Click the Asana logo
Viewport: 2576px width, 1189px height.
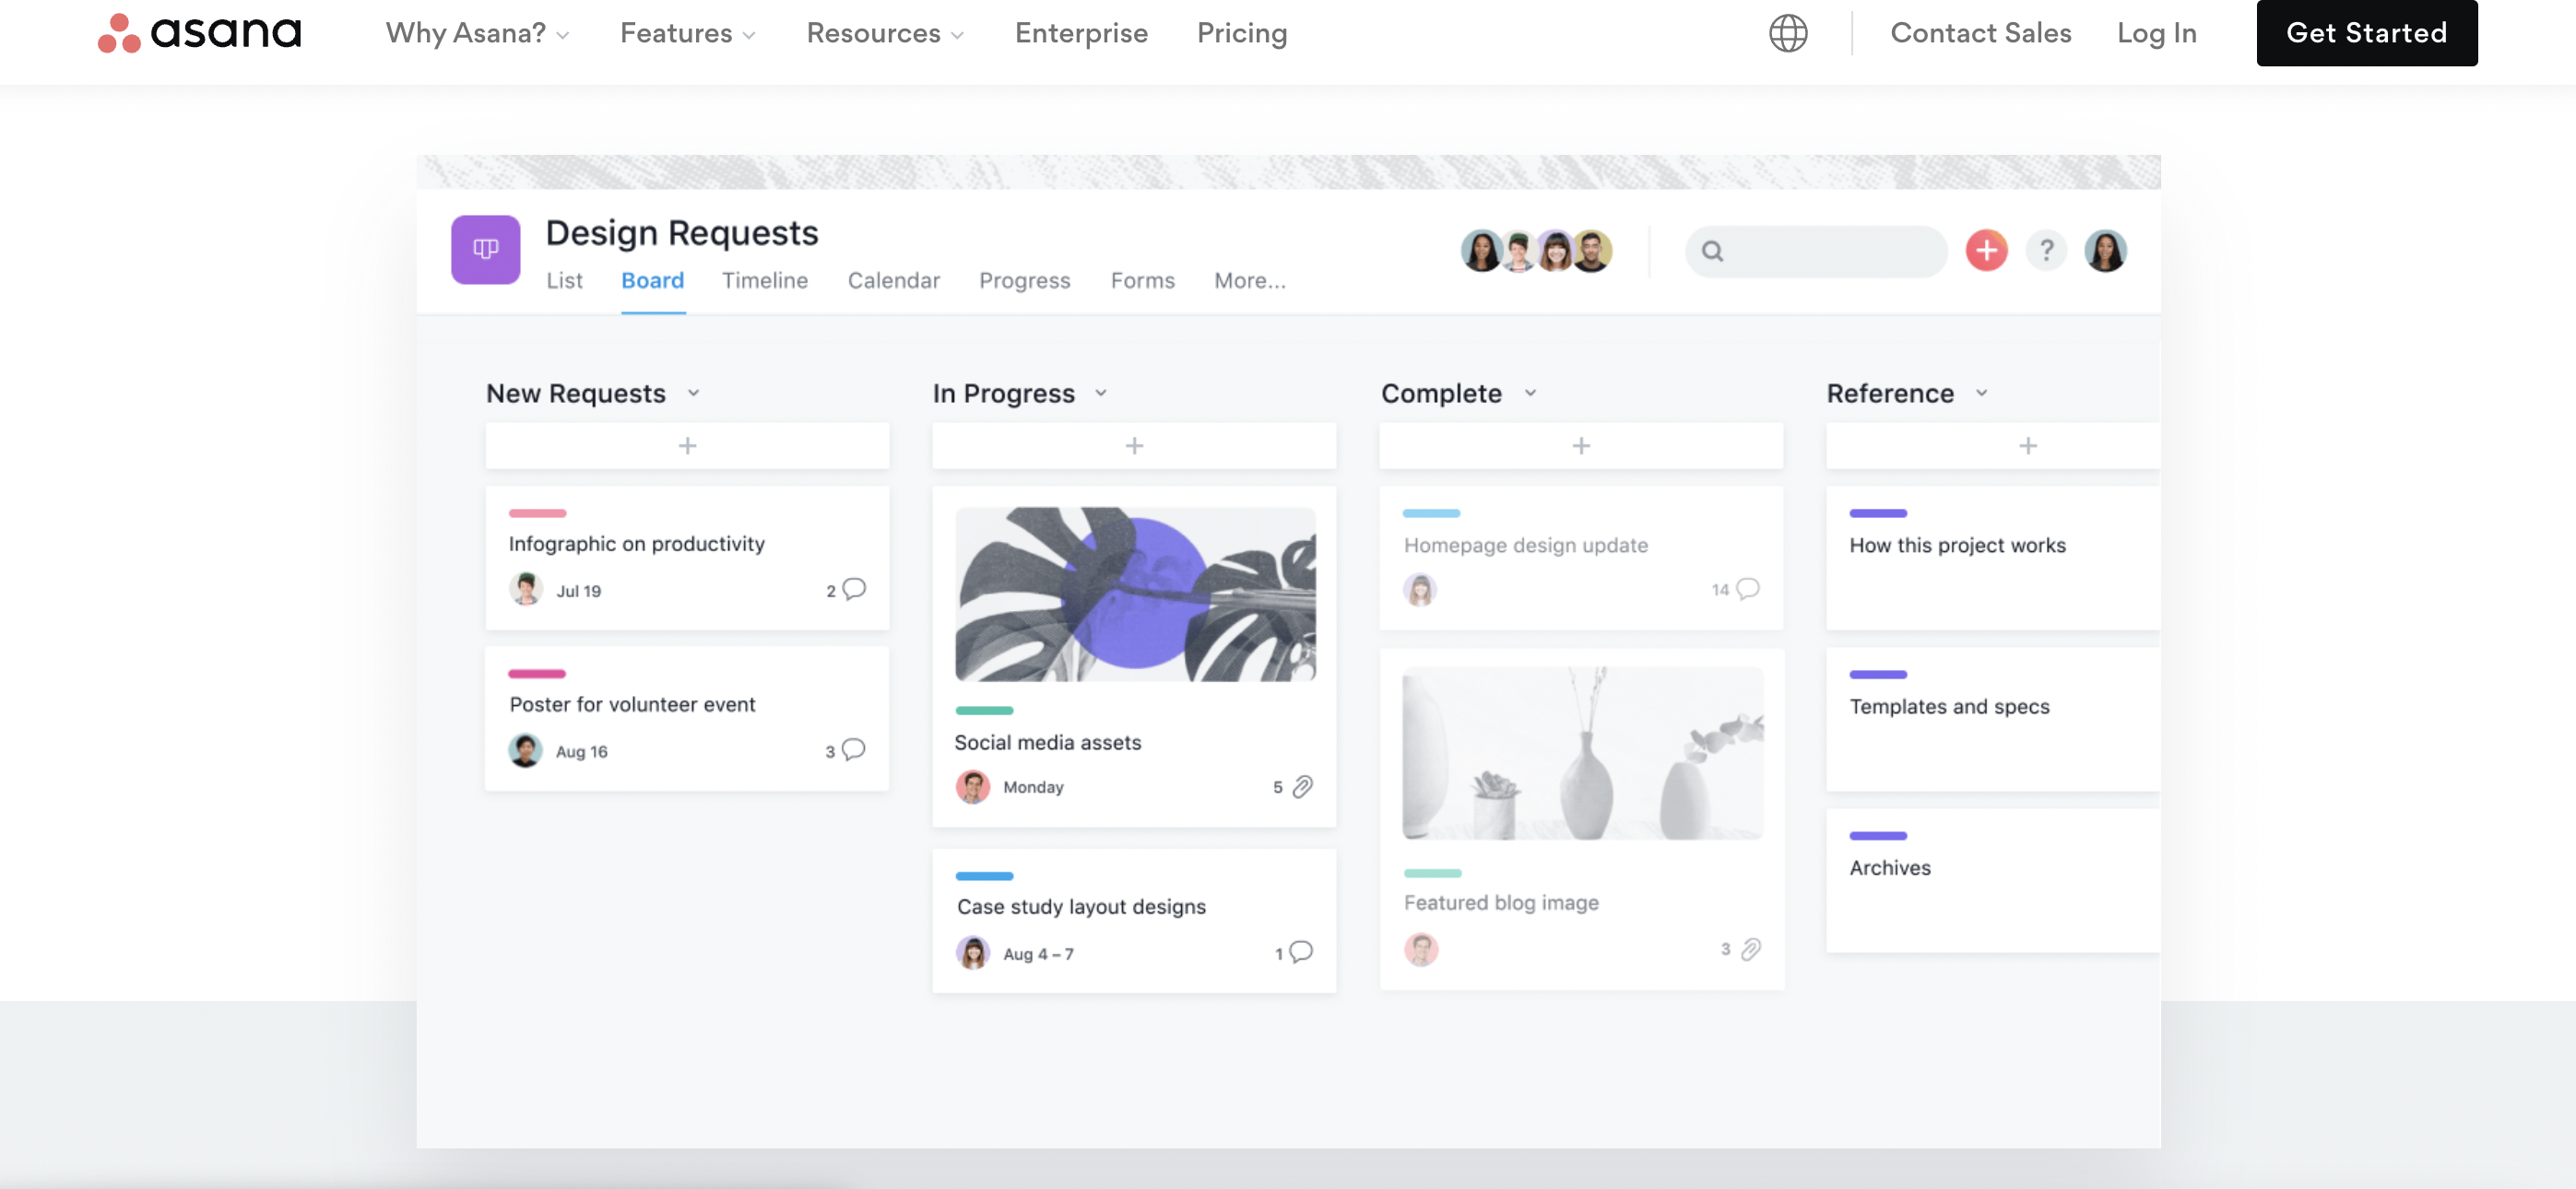pyautogui.click(x=199, y=33)
